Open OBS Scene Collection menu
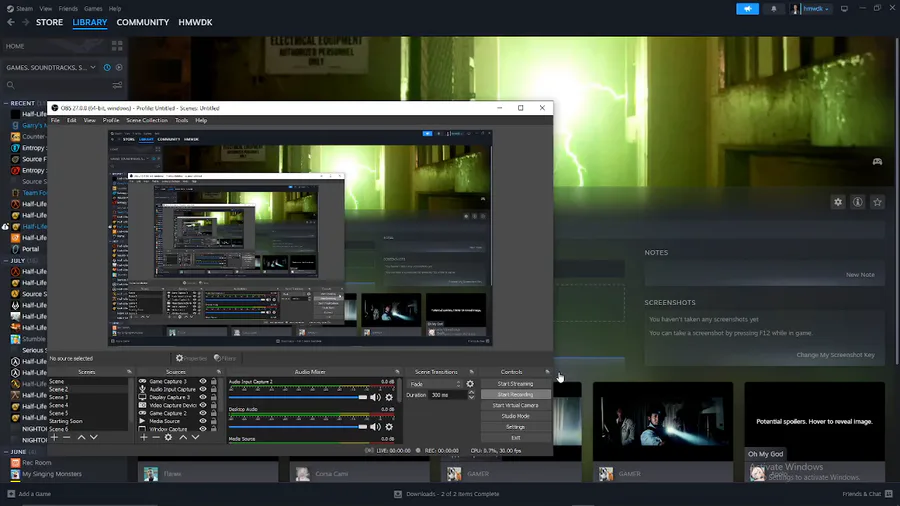Image resolution: width=900 pixels, height=506 pixels. pyautogui.click(x=147, y=120)
